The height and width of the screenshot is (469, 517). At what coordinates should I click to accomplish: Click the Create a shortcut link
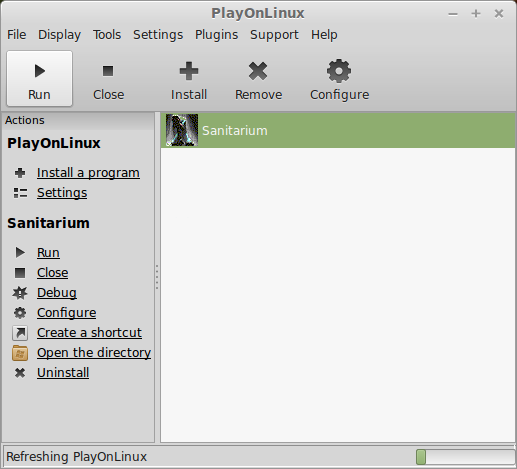pos(89,333)
